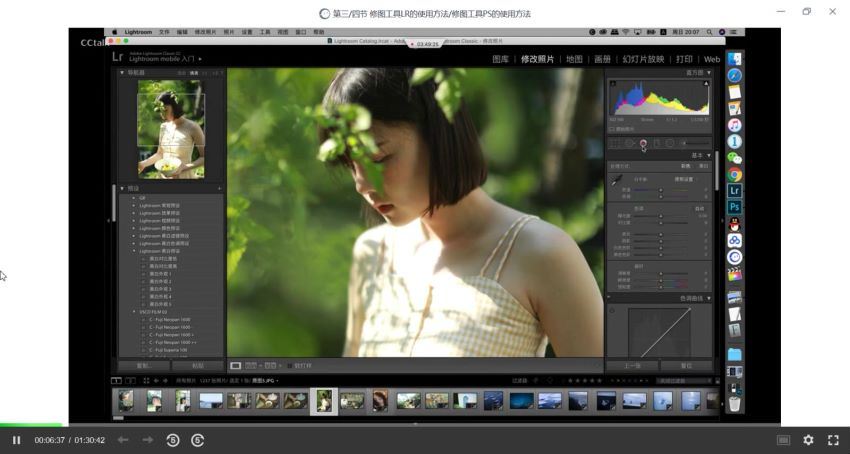Switch to 图库 Library module
The height and width of the screenshot is (454, 850).
(x=500, y=59)
